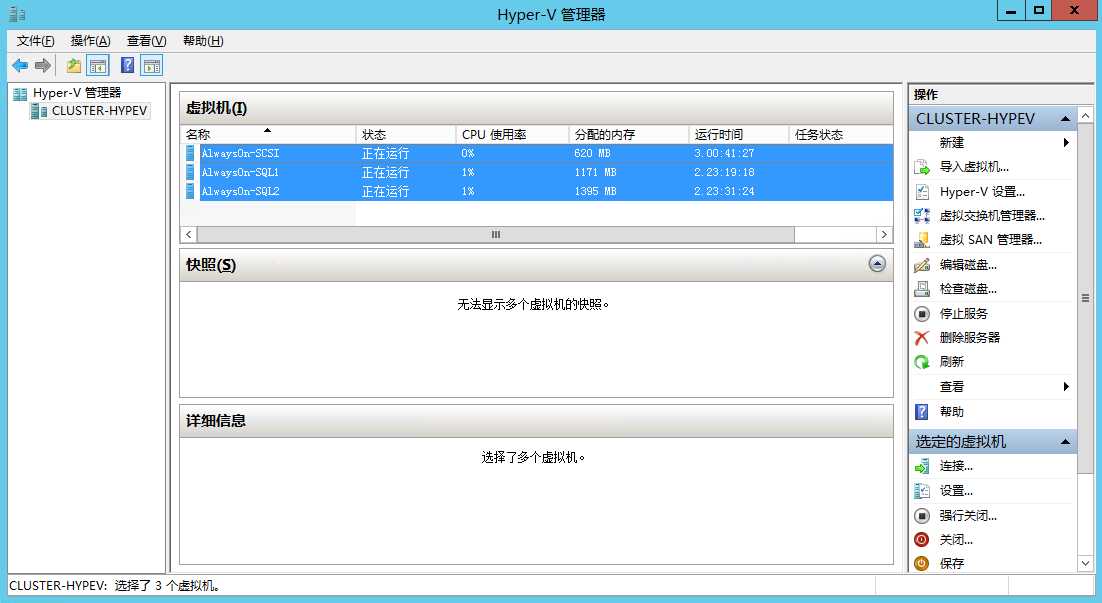
Task: Click the CLUSTER-HYPEV server icon in tree
Action: [39, 111]
